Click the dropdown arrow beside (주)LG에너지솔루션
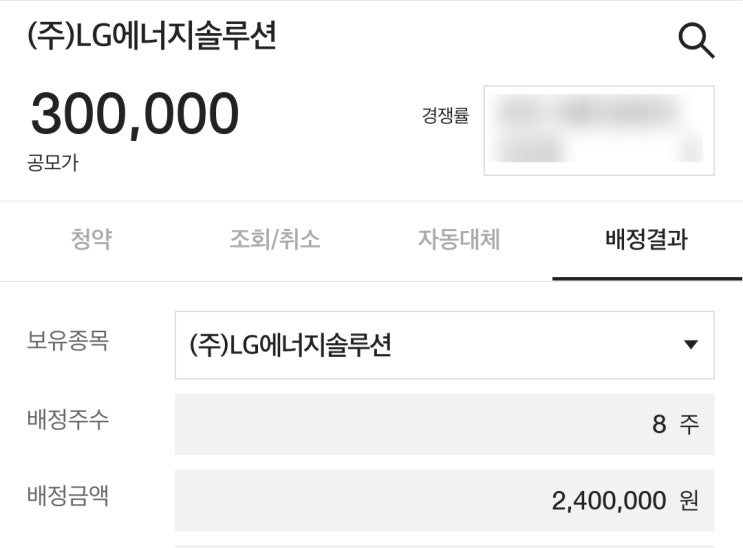The image size is (743, 548). tap(690, 345)
